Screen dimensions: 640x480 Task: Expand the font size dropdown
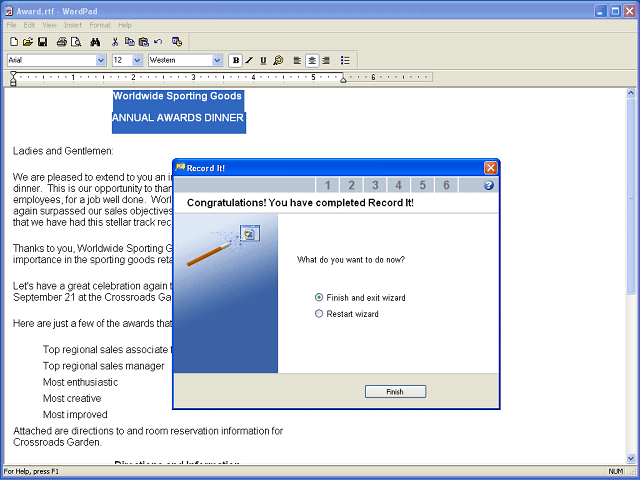137,60
